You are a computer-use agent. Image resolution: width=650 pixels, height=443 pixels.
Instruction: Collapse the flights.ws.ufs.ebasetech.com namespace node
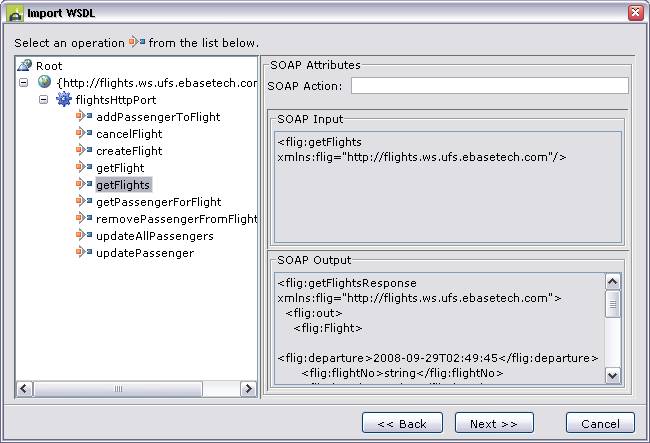(24, 83)
